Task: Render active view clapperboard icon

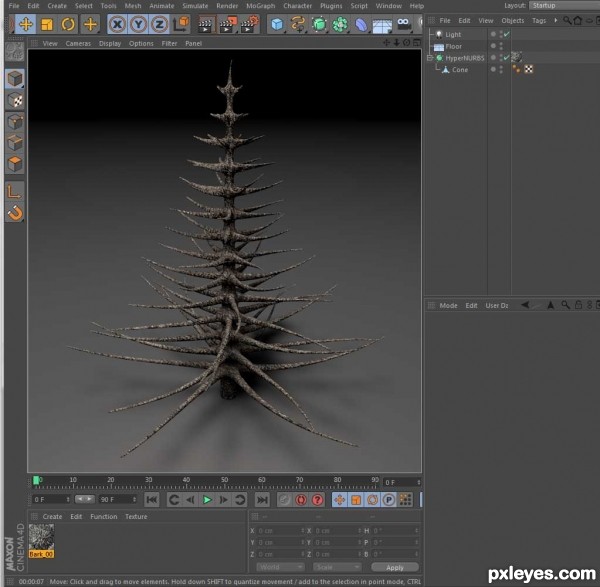Action: pyautogui.click(x=205, y=24)
